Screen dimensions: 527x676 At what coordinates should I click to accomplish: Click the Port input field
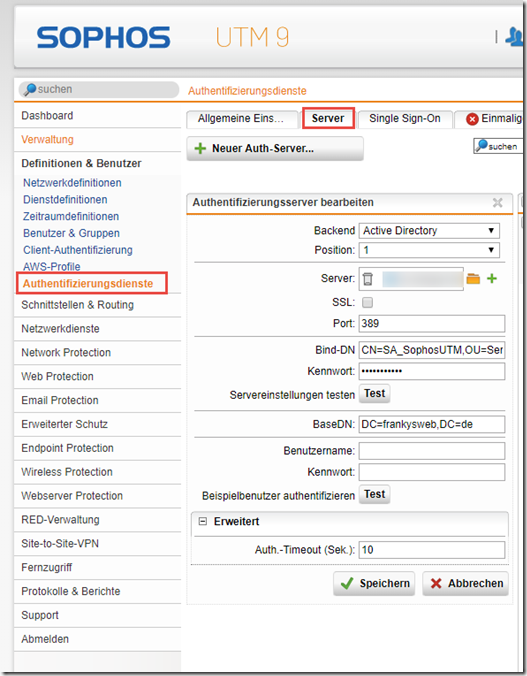tap(432, 324)
